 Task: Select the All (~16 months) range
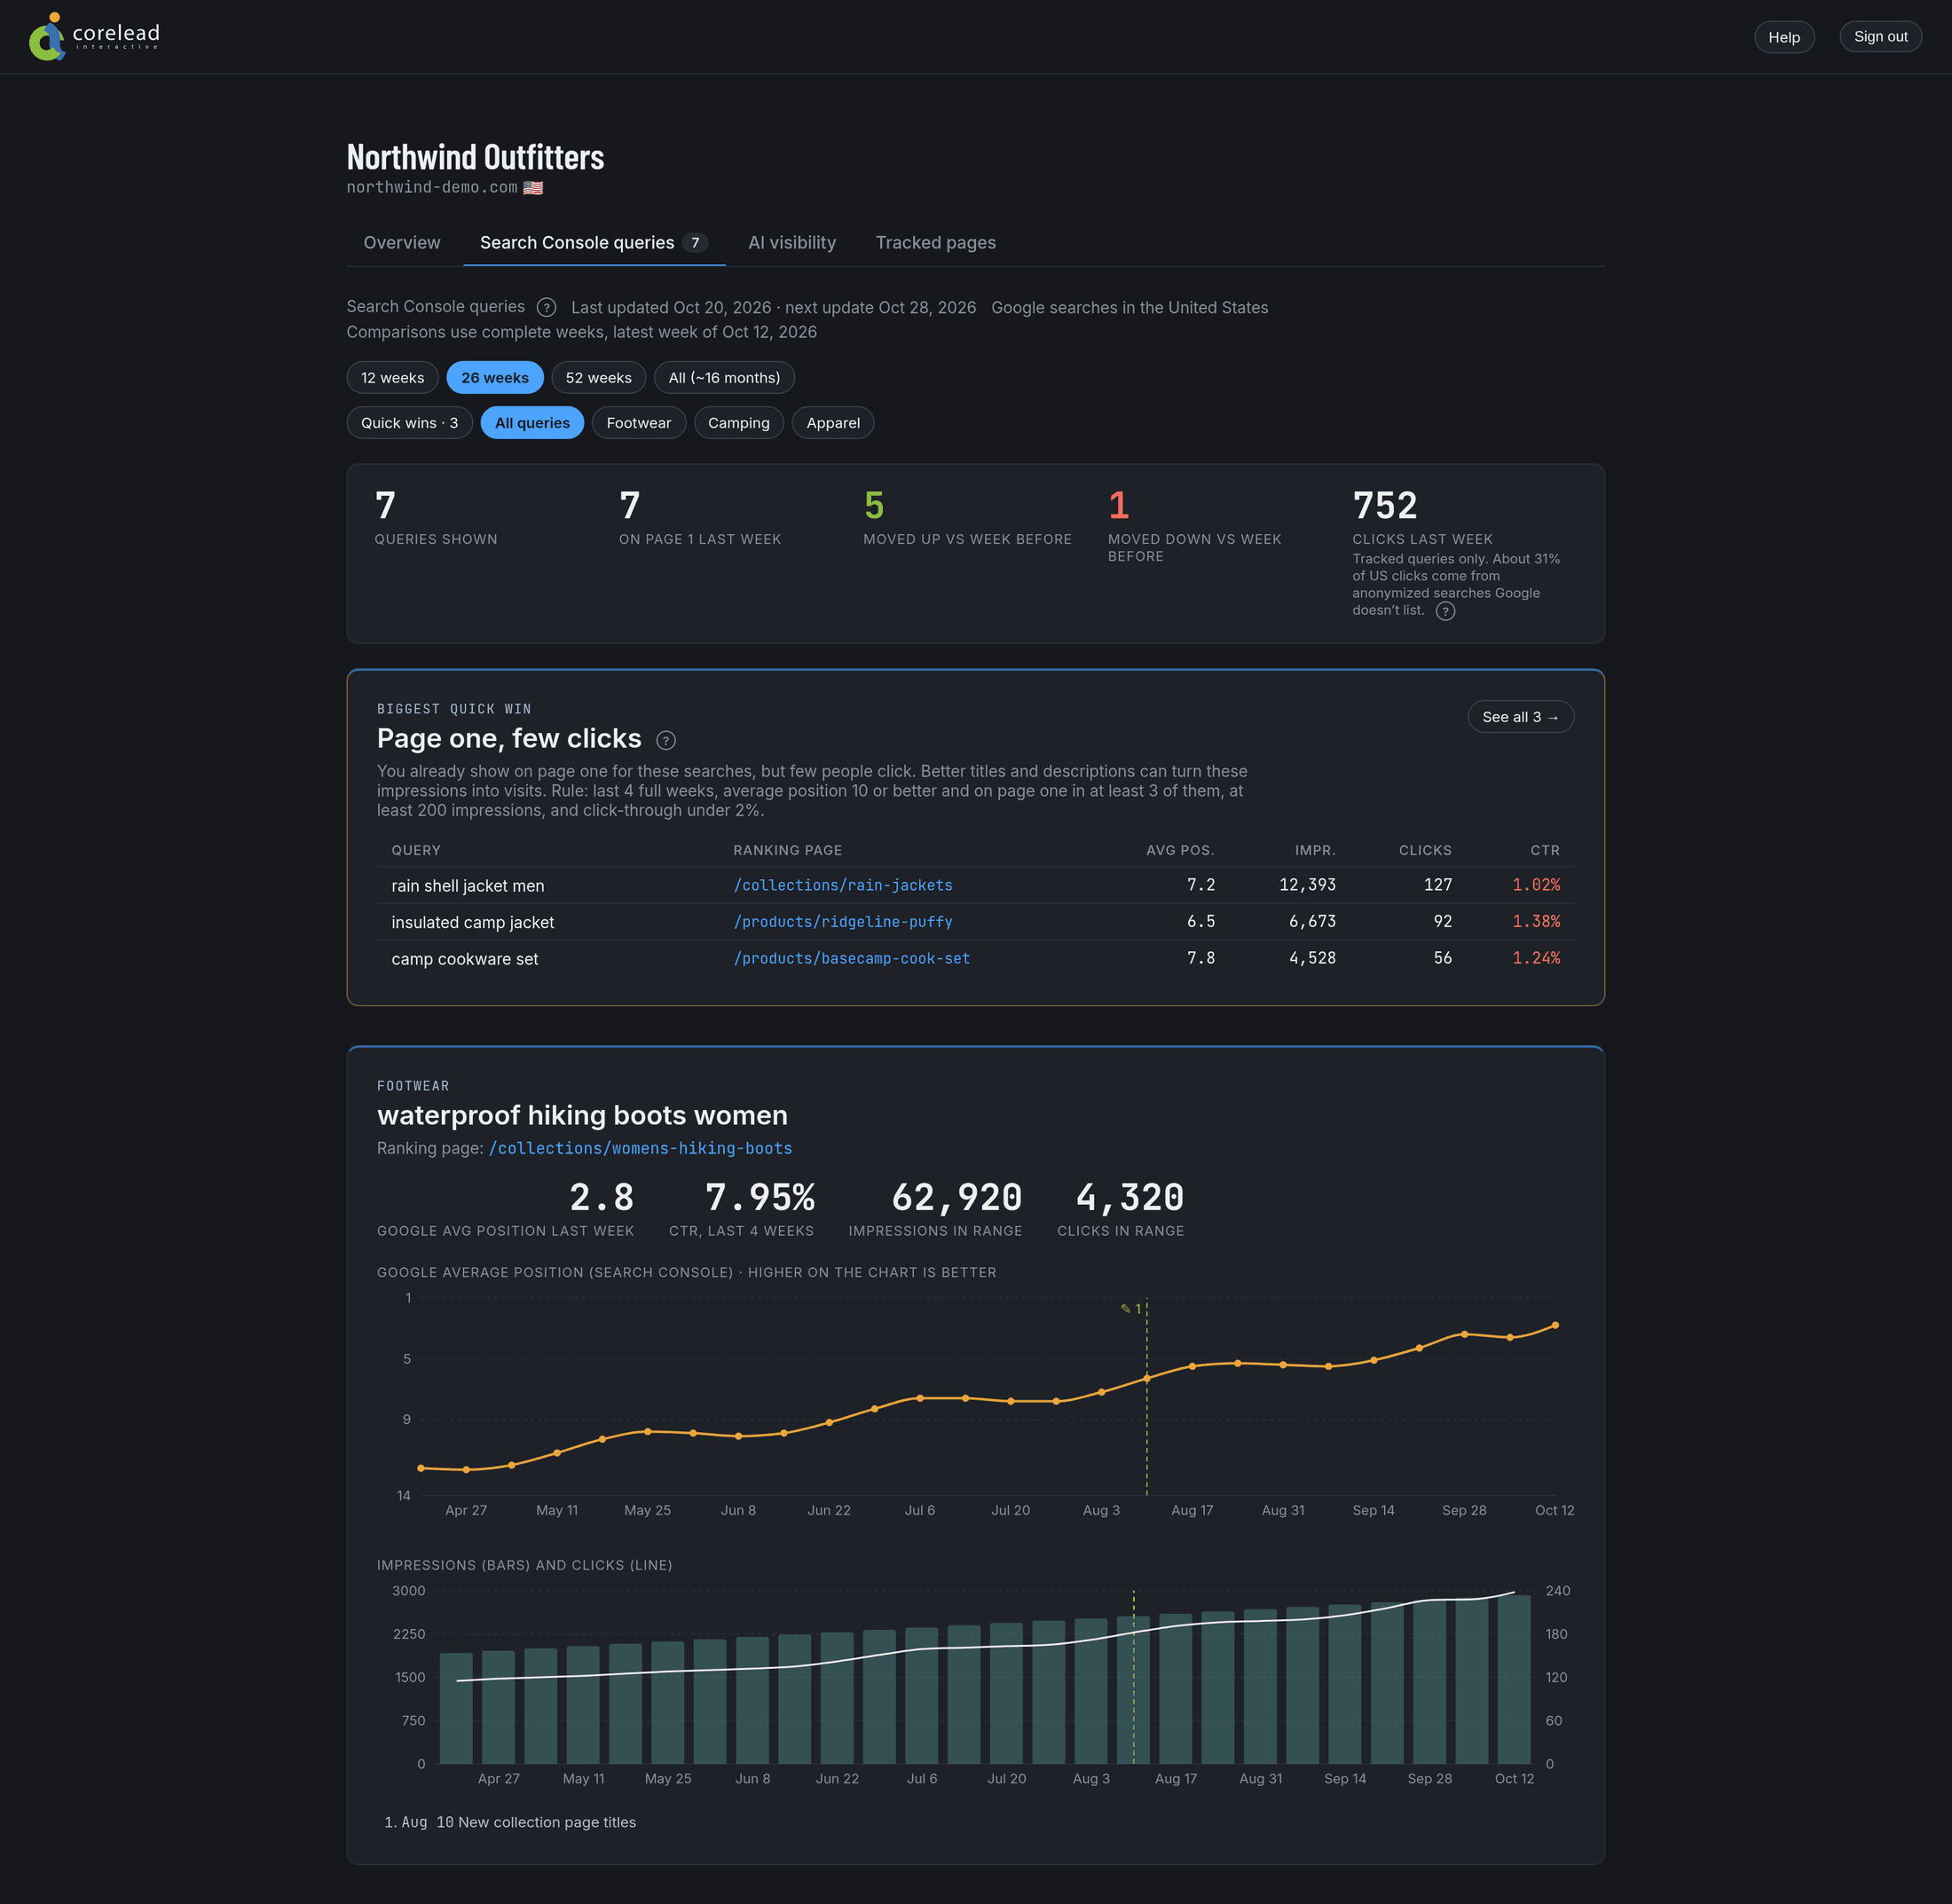coord(724,378)
